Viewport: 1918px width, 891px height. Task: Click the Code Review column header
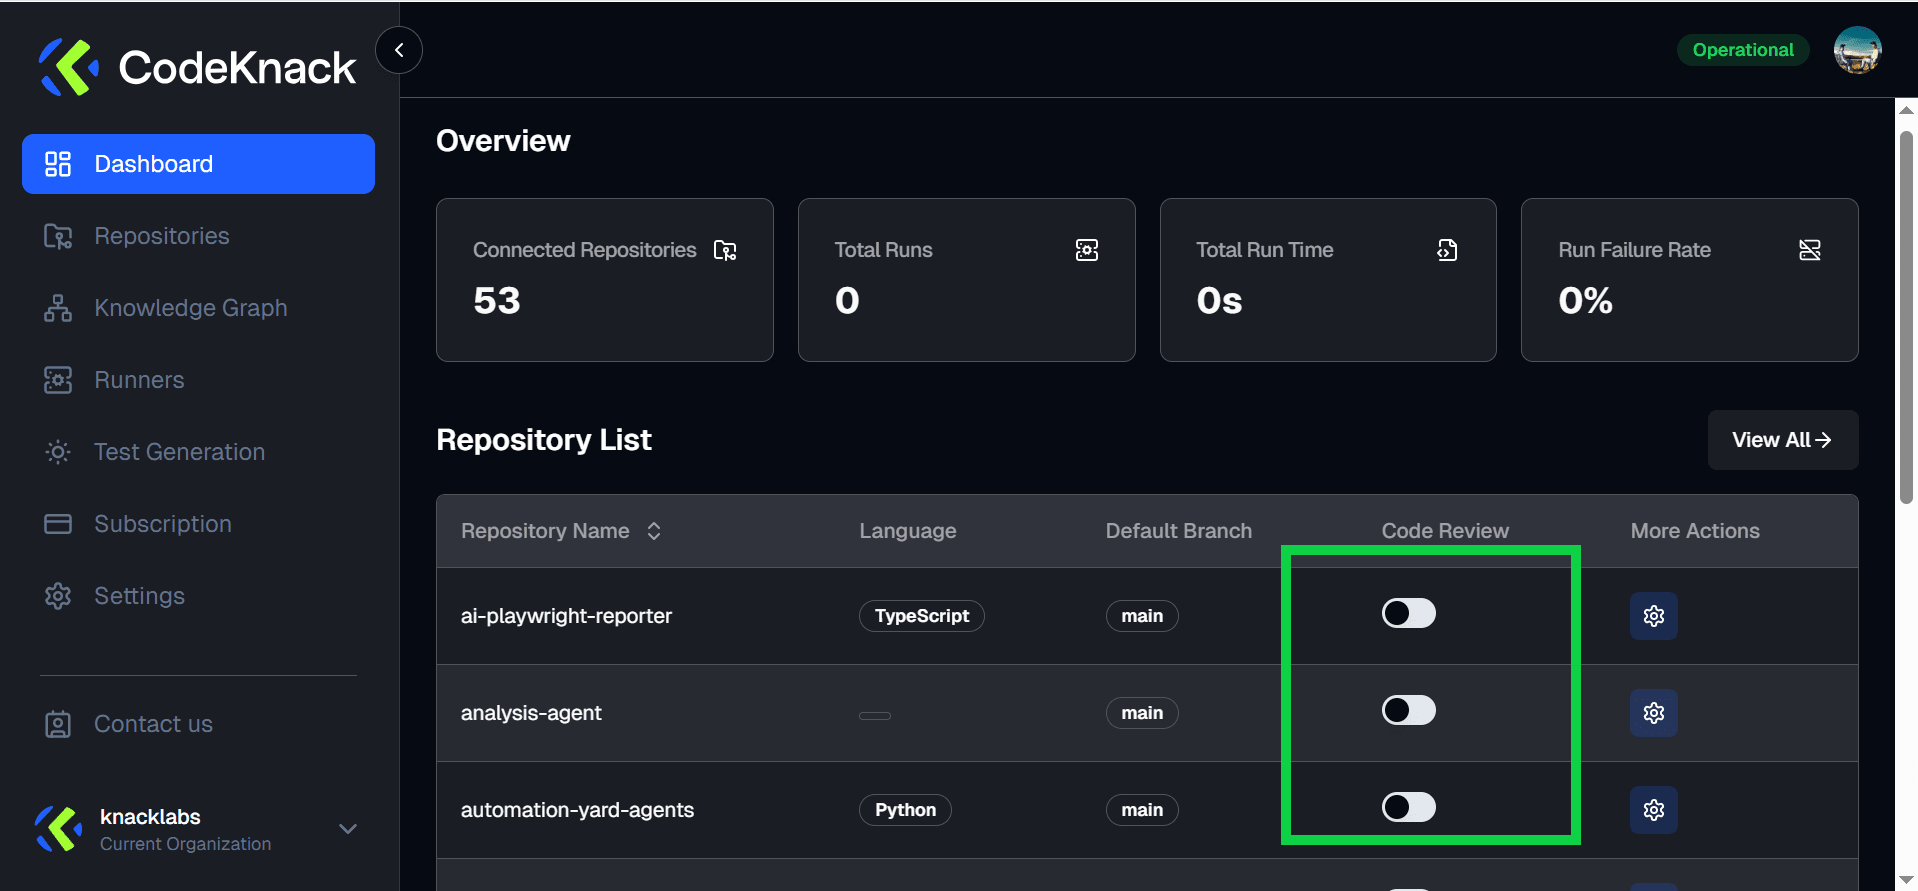1445,531
